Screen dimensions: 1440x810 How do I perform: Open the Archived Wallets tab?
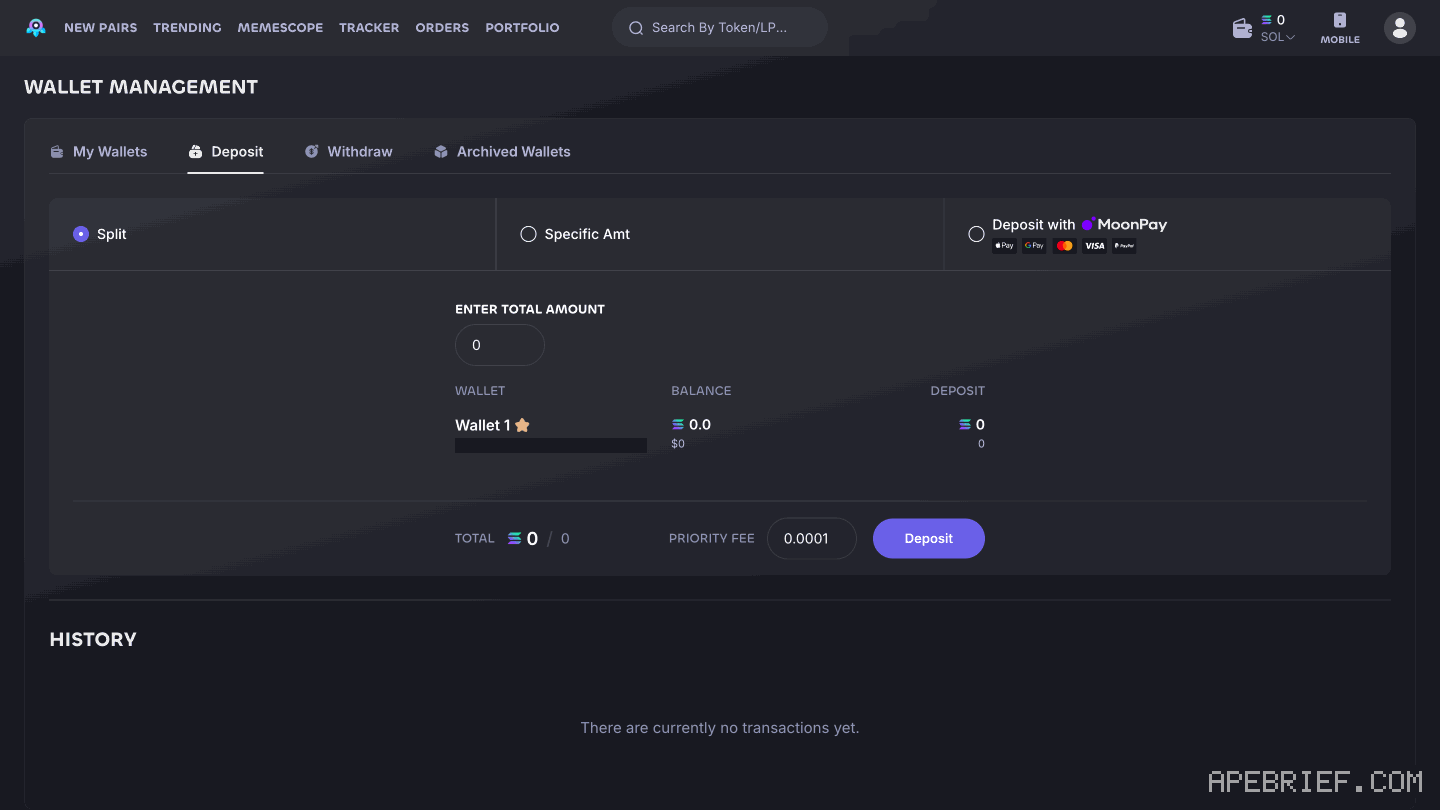pos(502,152)
